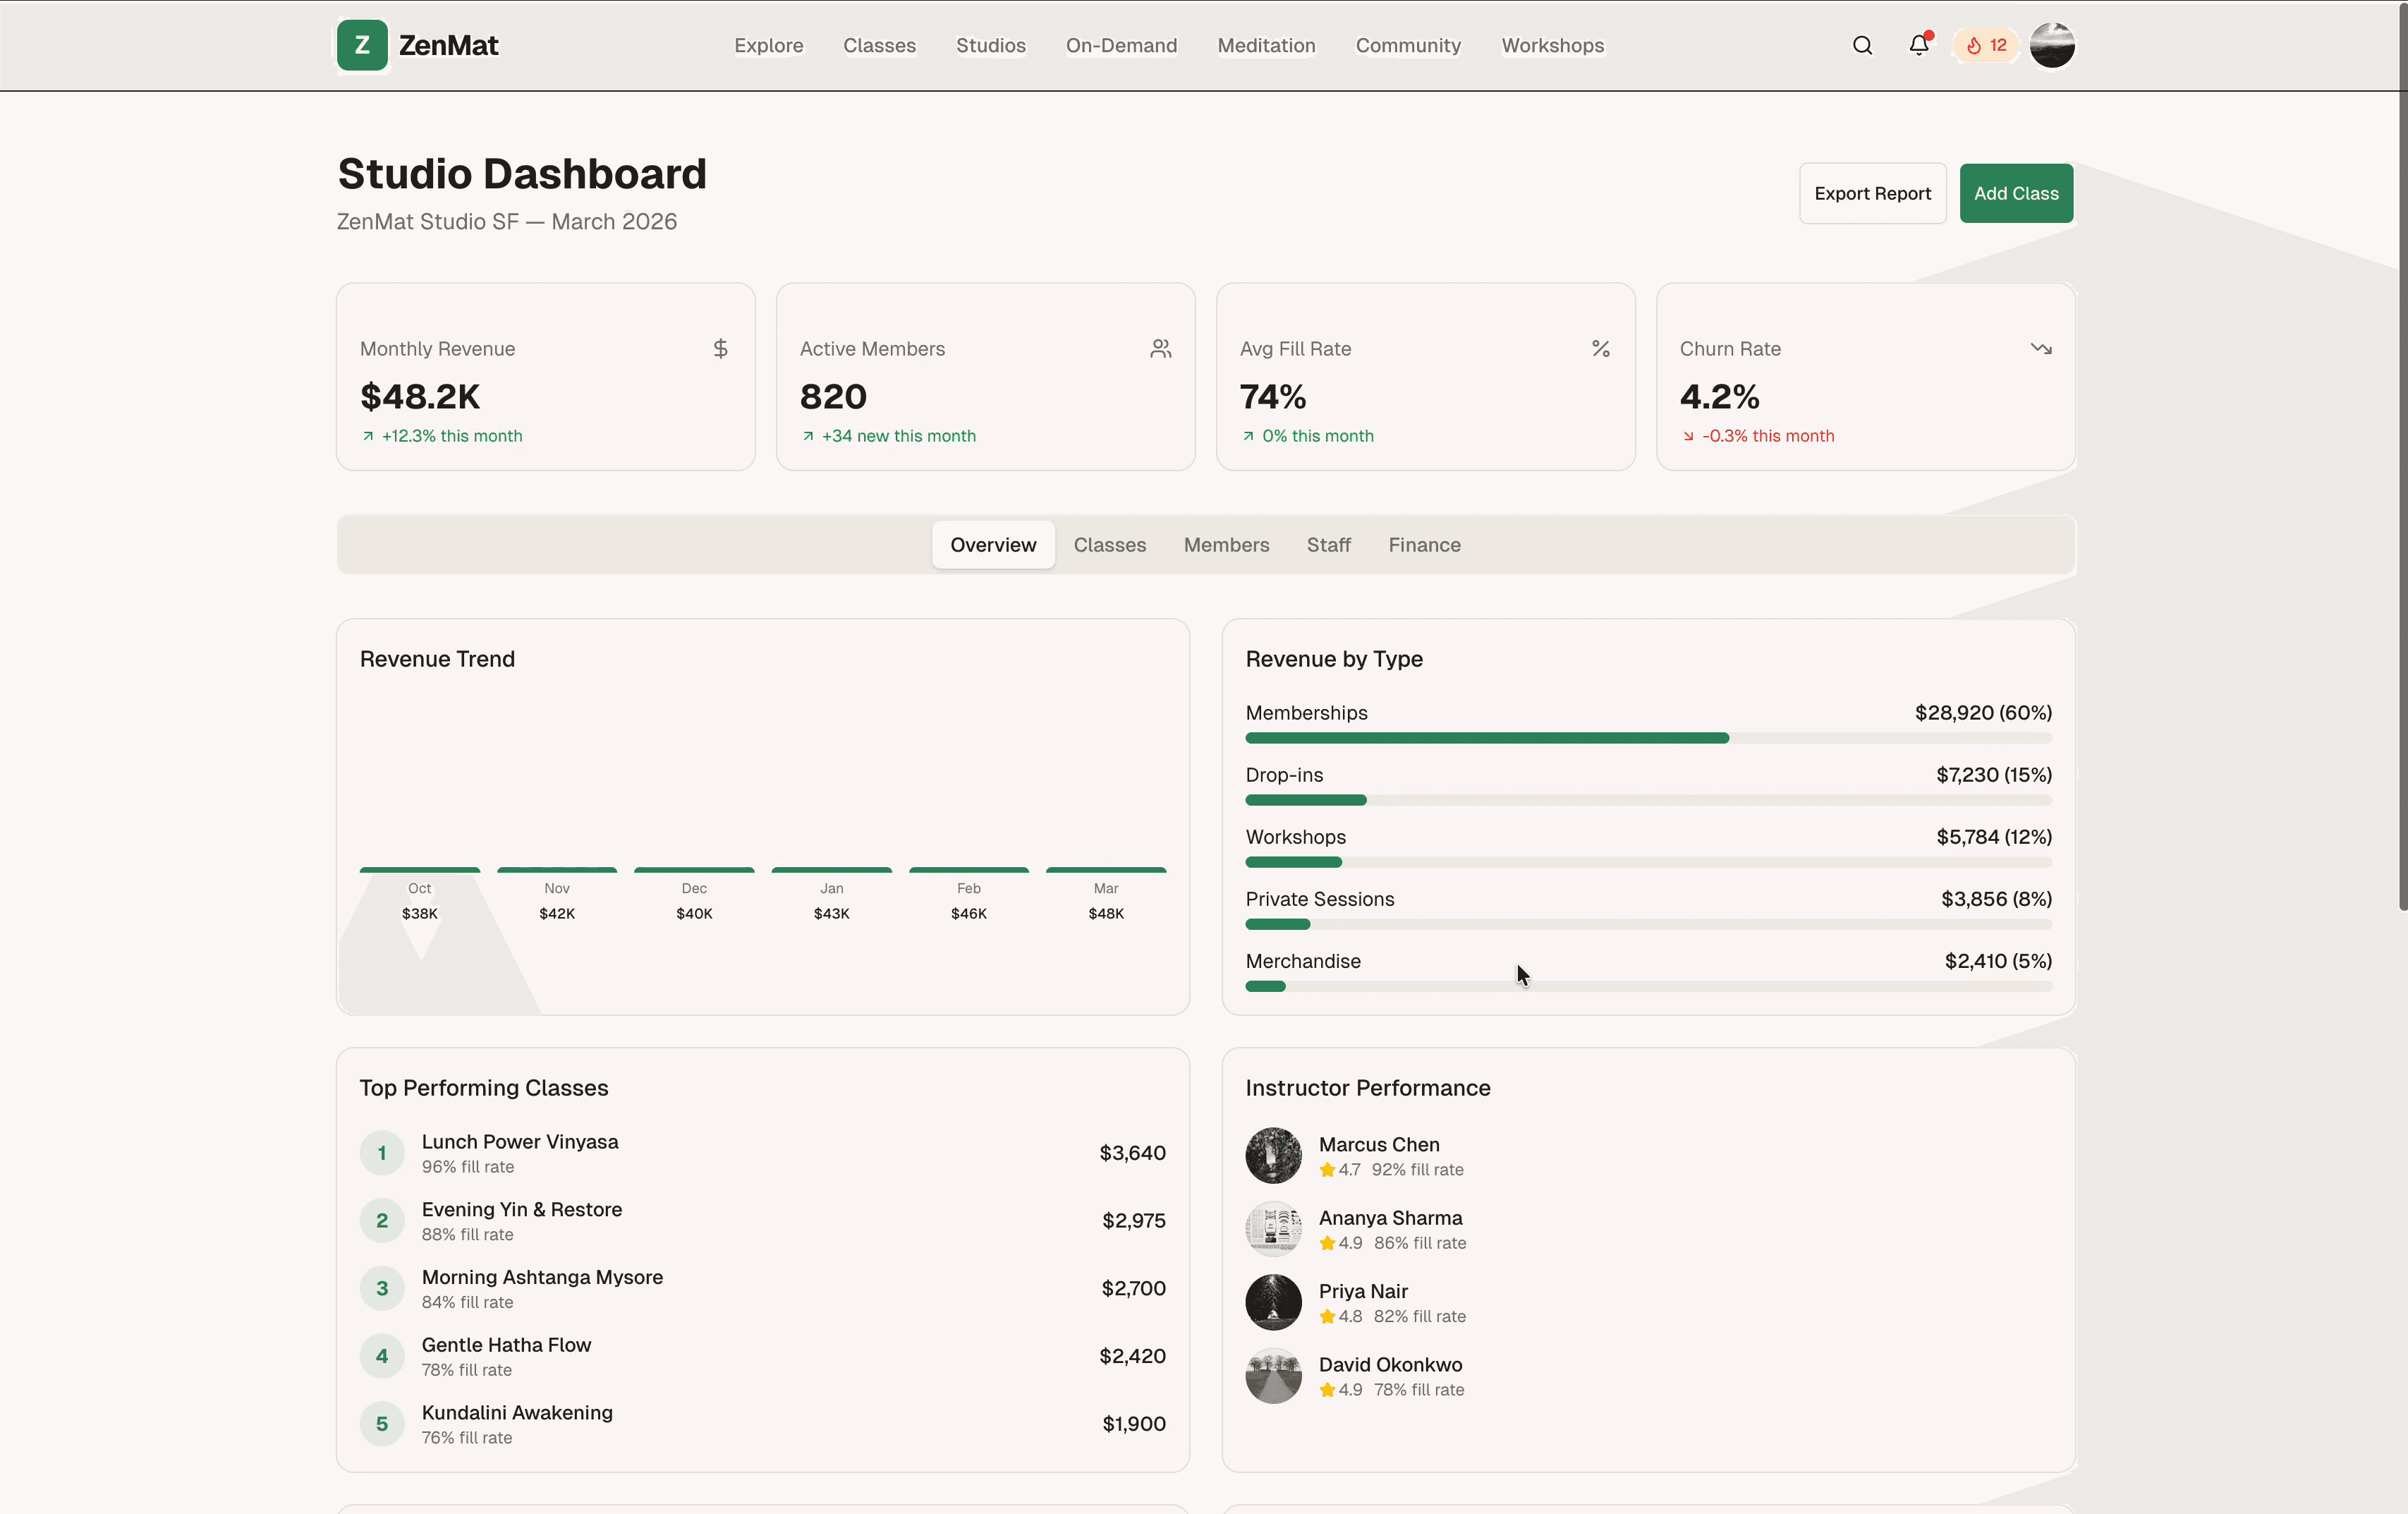Switch to the Finance tab
This screenshot has width=2408, height=1514.
point(1424,544)
